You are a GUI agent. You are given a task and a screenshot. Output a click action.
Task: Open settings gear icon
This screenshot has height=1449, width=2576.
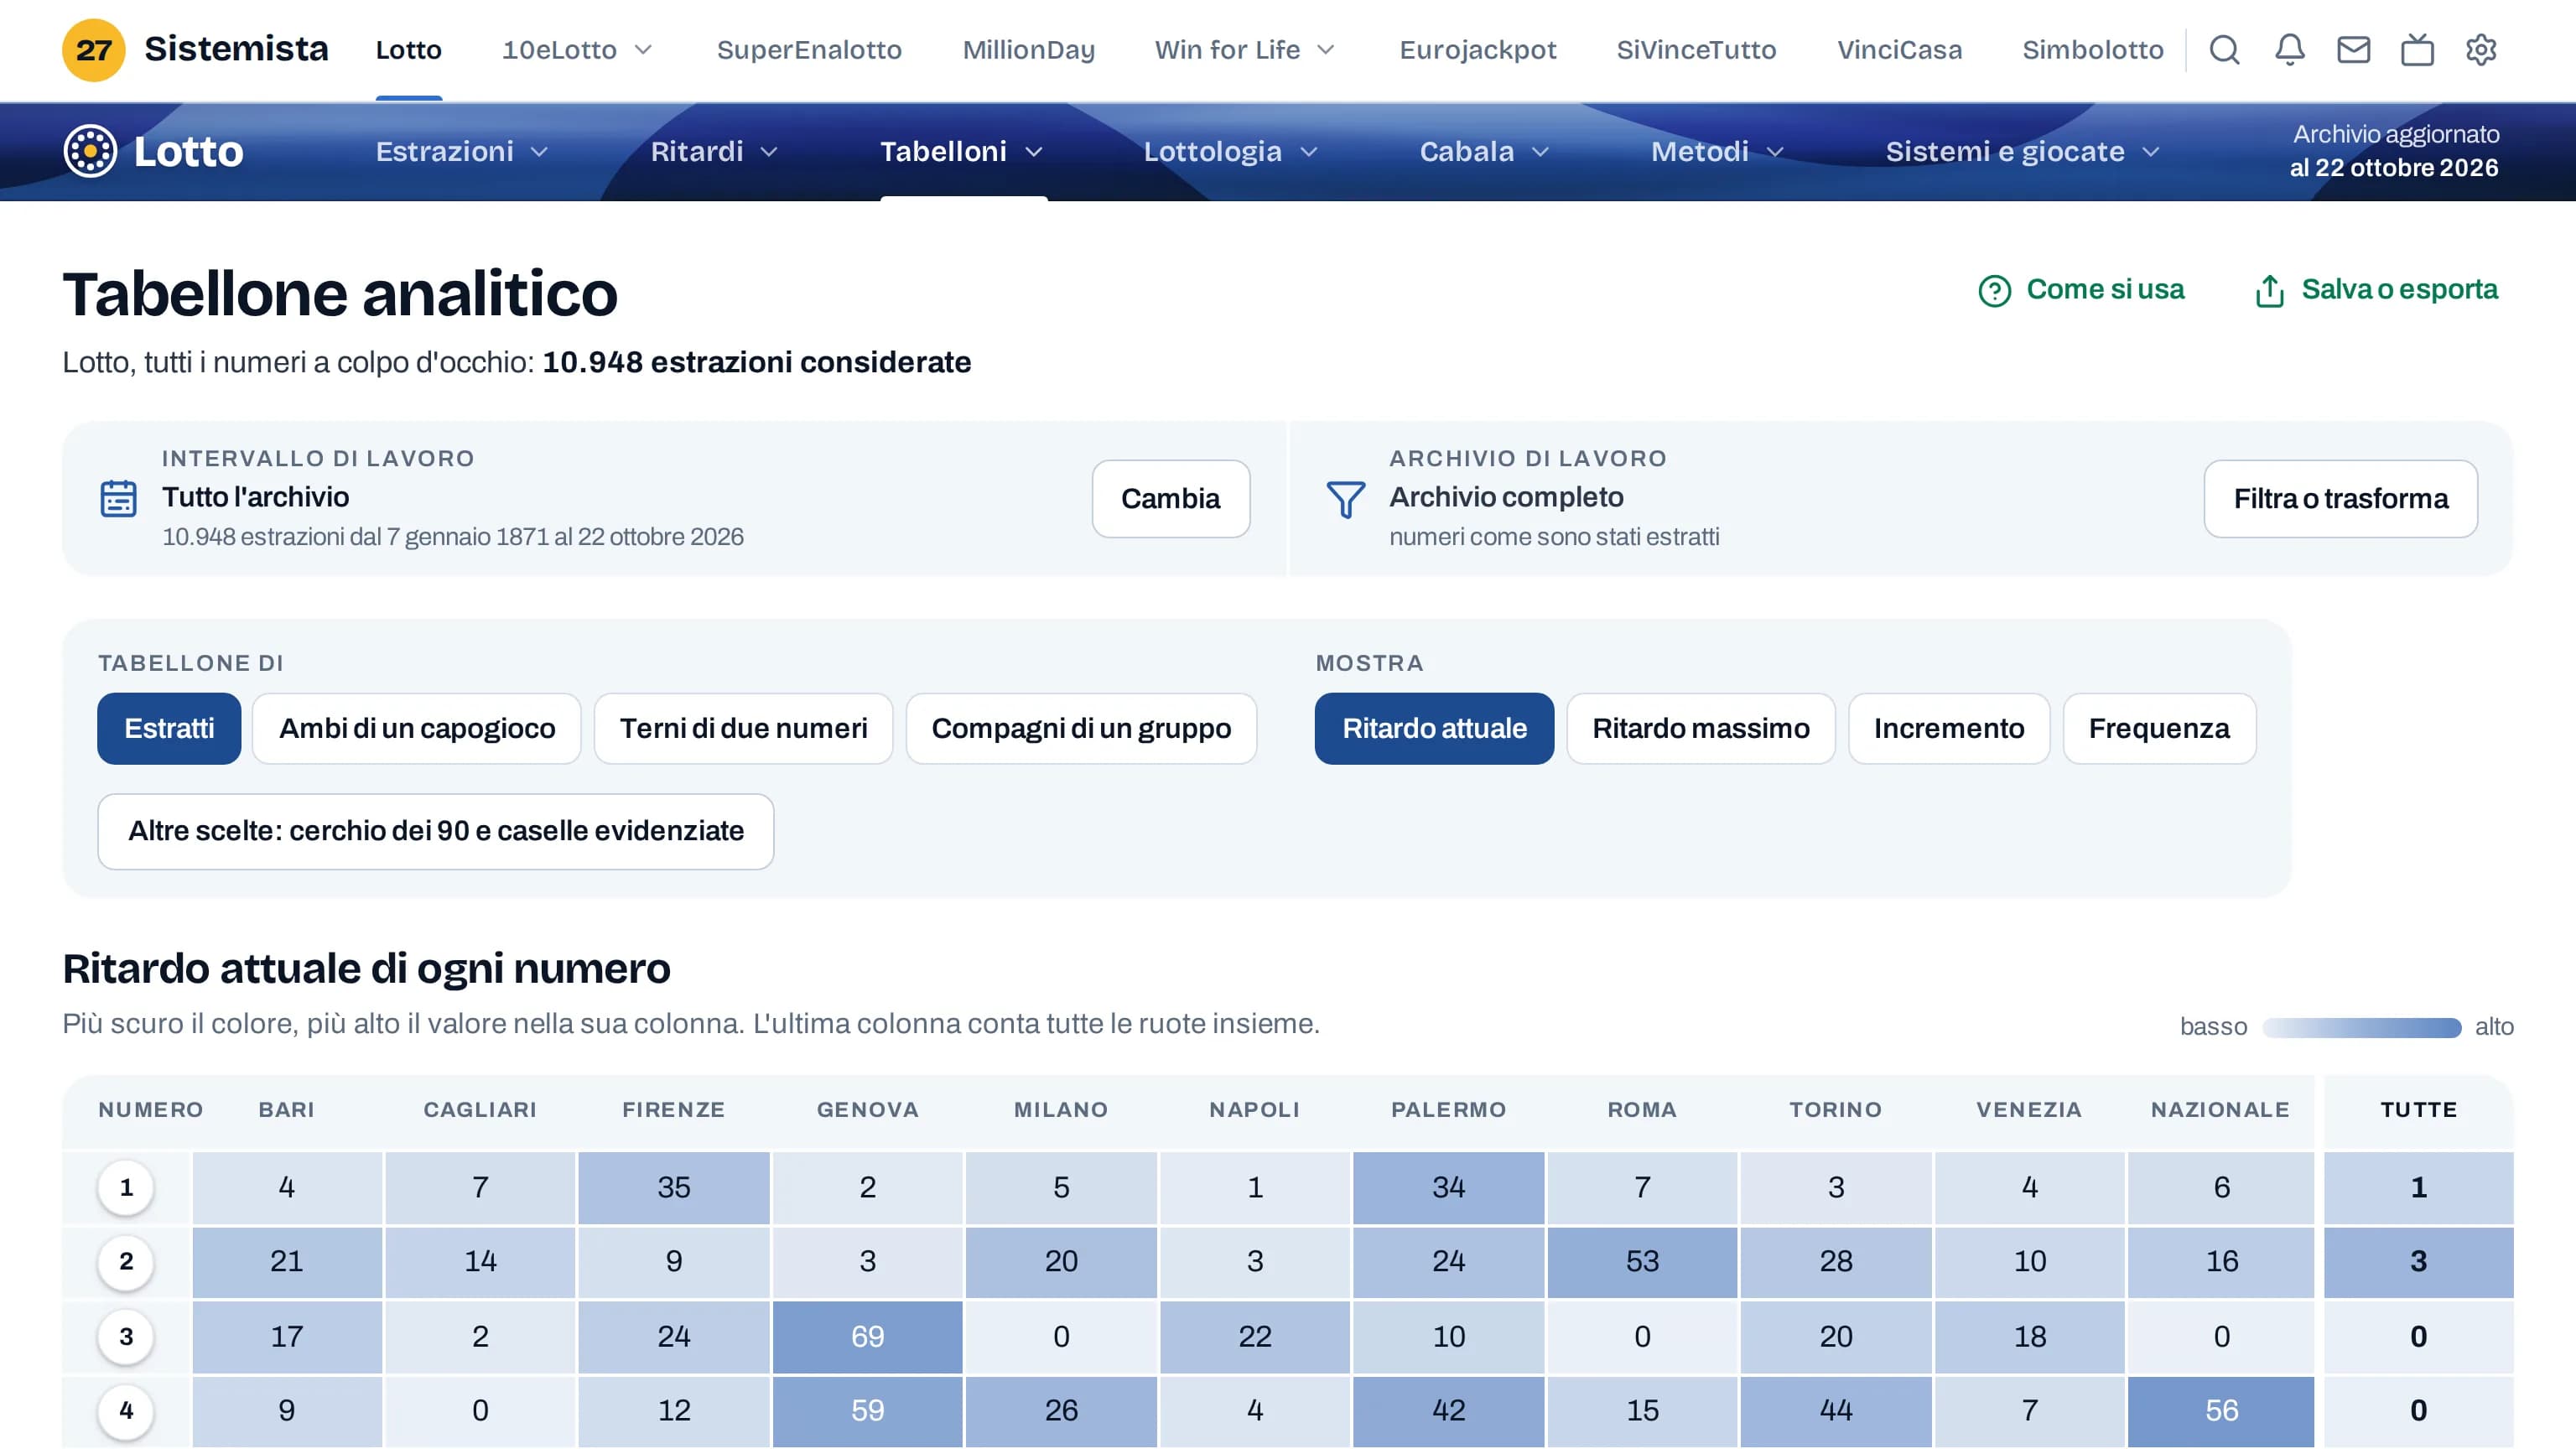click(x=2481, y=49)
